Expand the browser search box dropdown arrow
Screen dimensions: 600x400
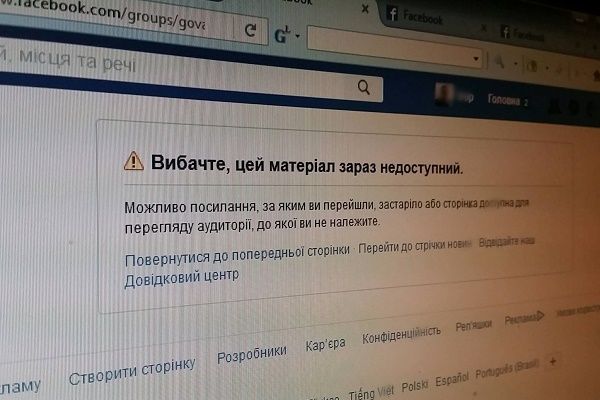[476, 59]
